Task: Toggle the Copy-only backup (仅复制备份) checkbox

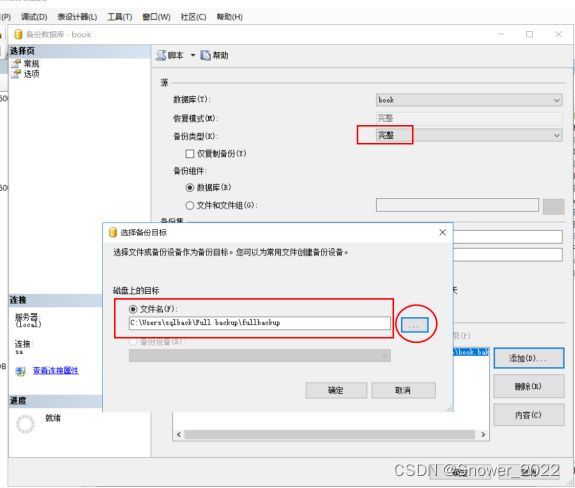Action: [190, 154]
